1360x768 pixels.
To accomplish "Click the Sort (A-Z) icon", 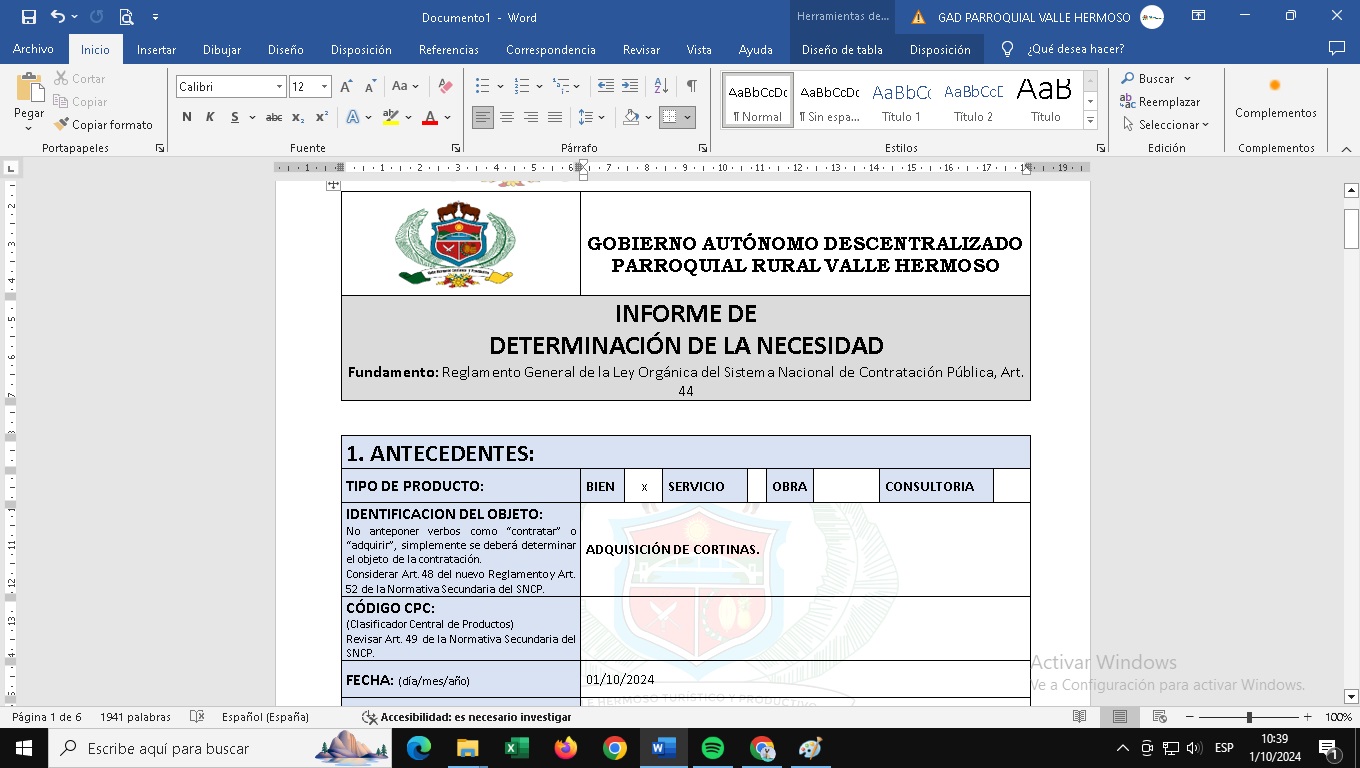I will pyautogui.click(x=661, y=87).
